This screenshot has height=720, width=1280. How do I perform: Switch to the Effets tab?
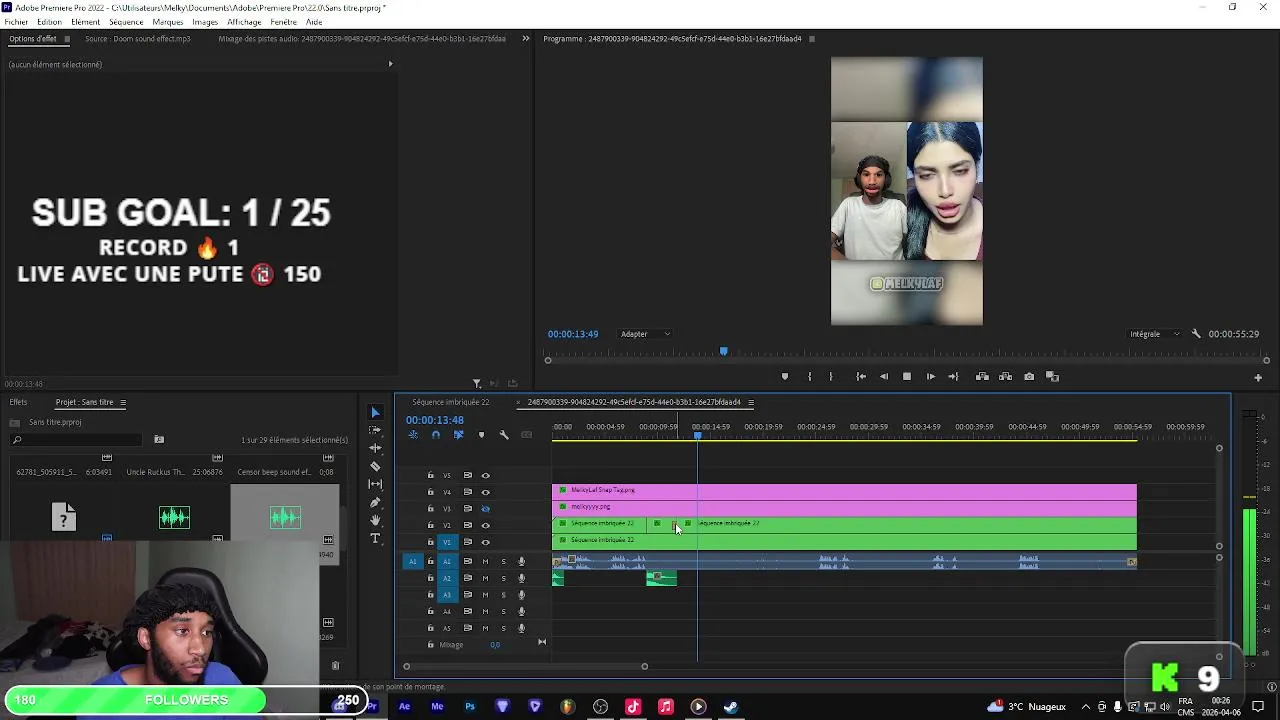(18, 402)
